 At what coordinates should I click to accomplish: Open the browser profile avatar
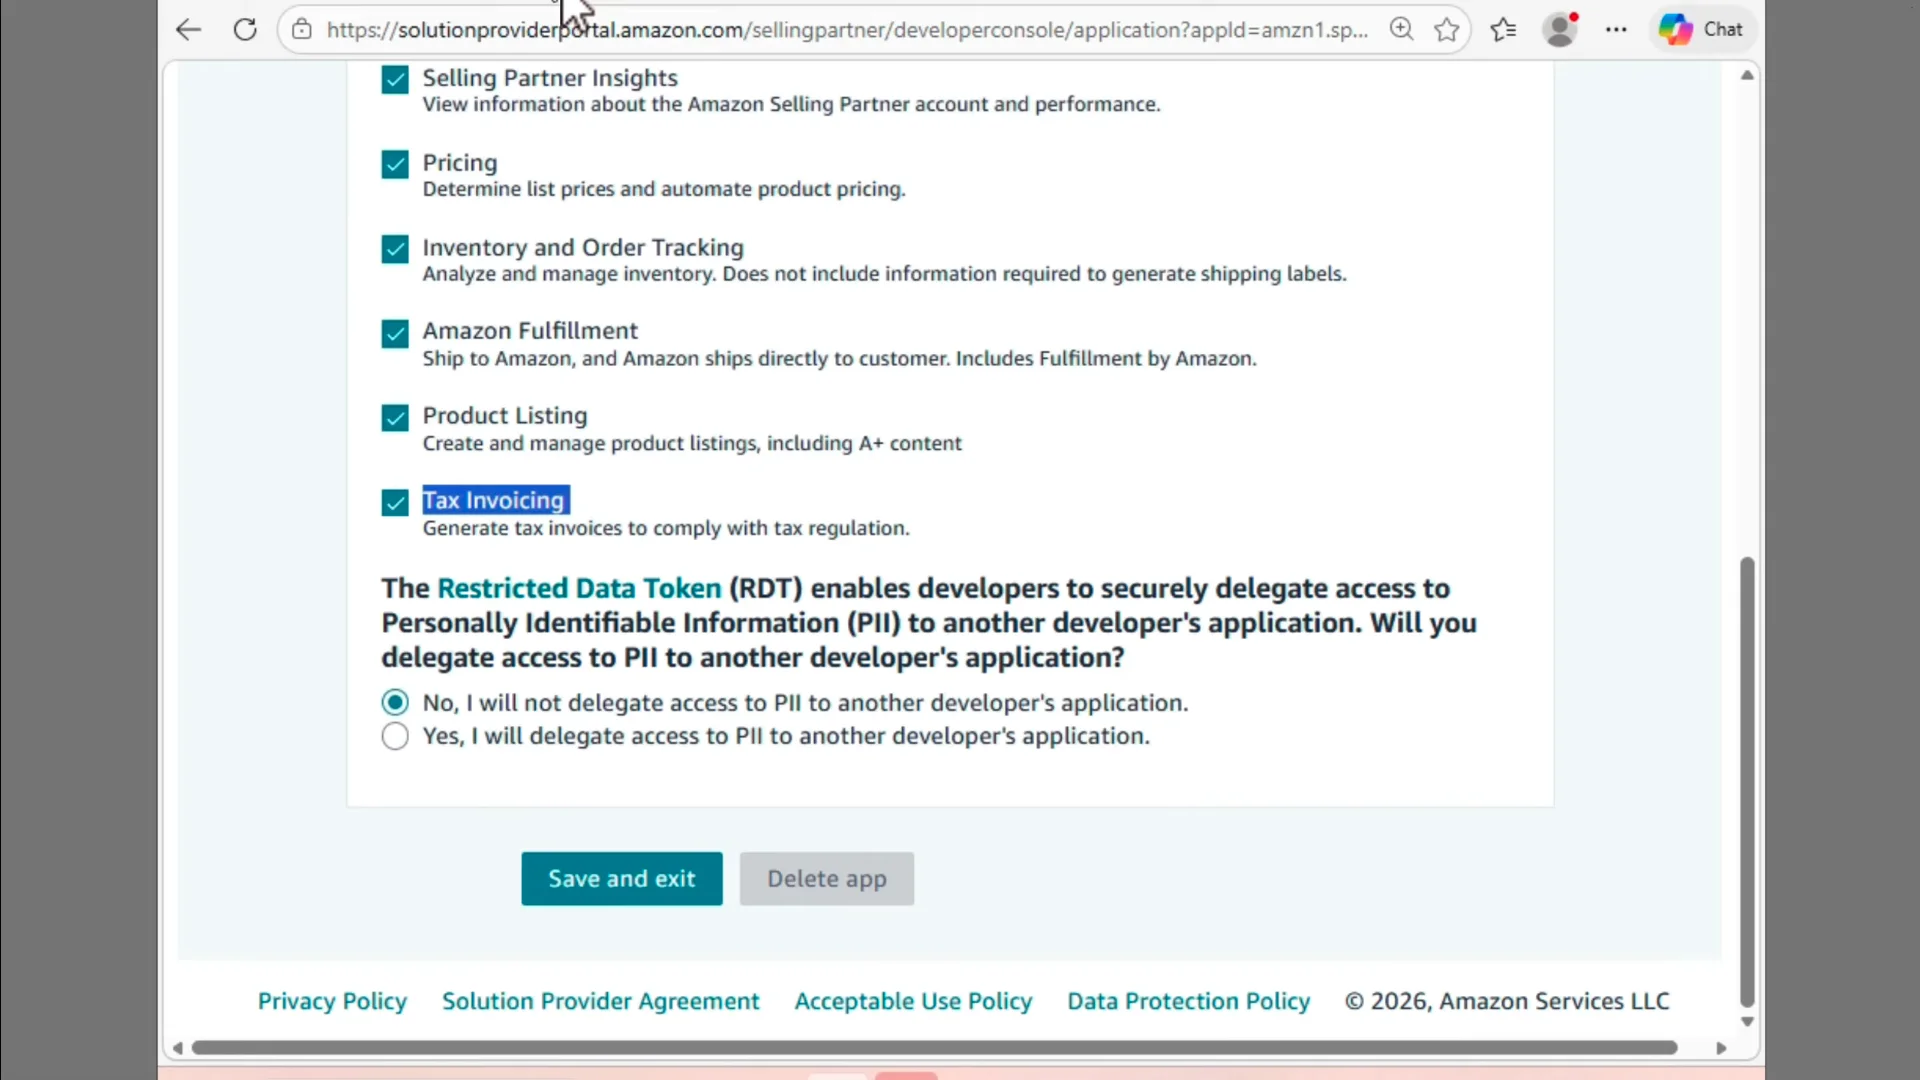pos(1560,30)
